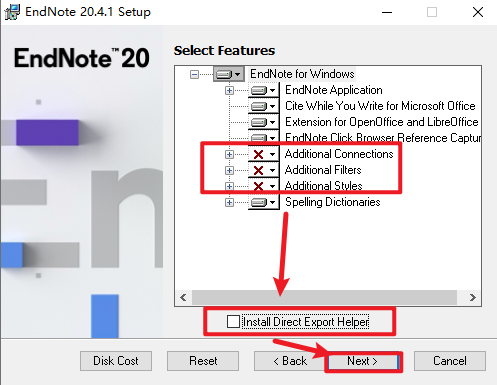Select Extension for OpenOffice and LibreOffice label

(x=382, y=122)
